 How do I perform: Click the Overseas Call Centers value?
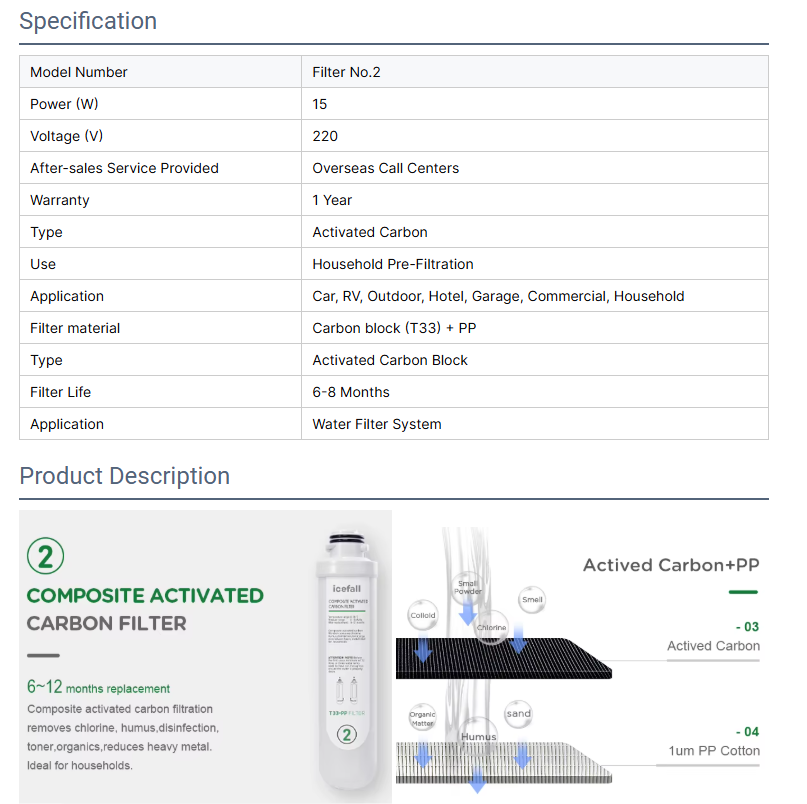pyautogui.click(x=385, y=168)
